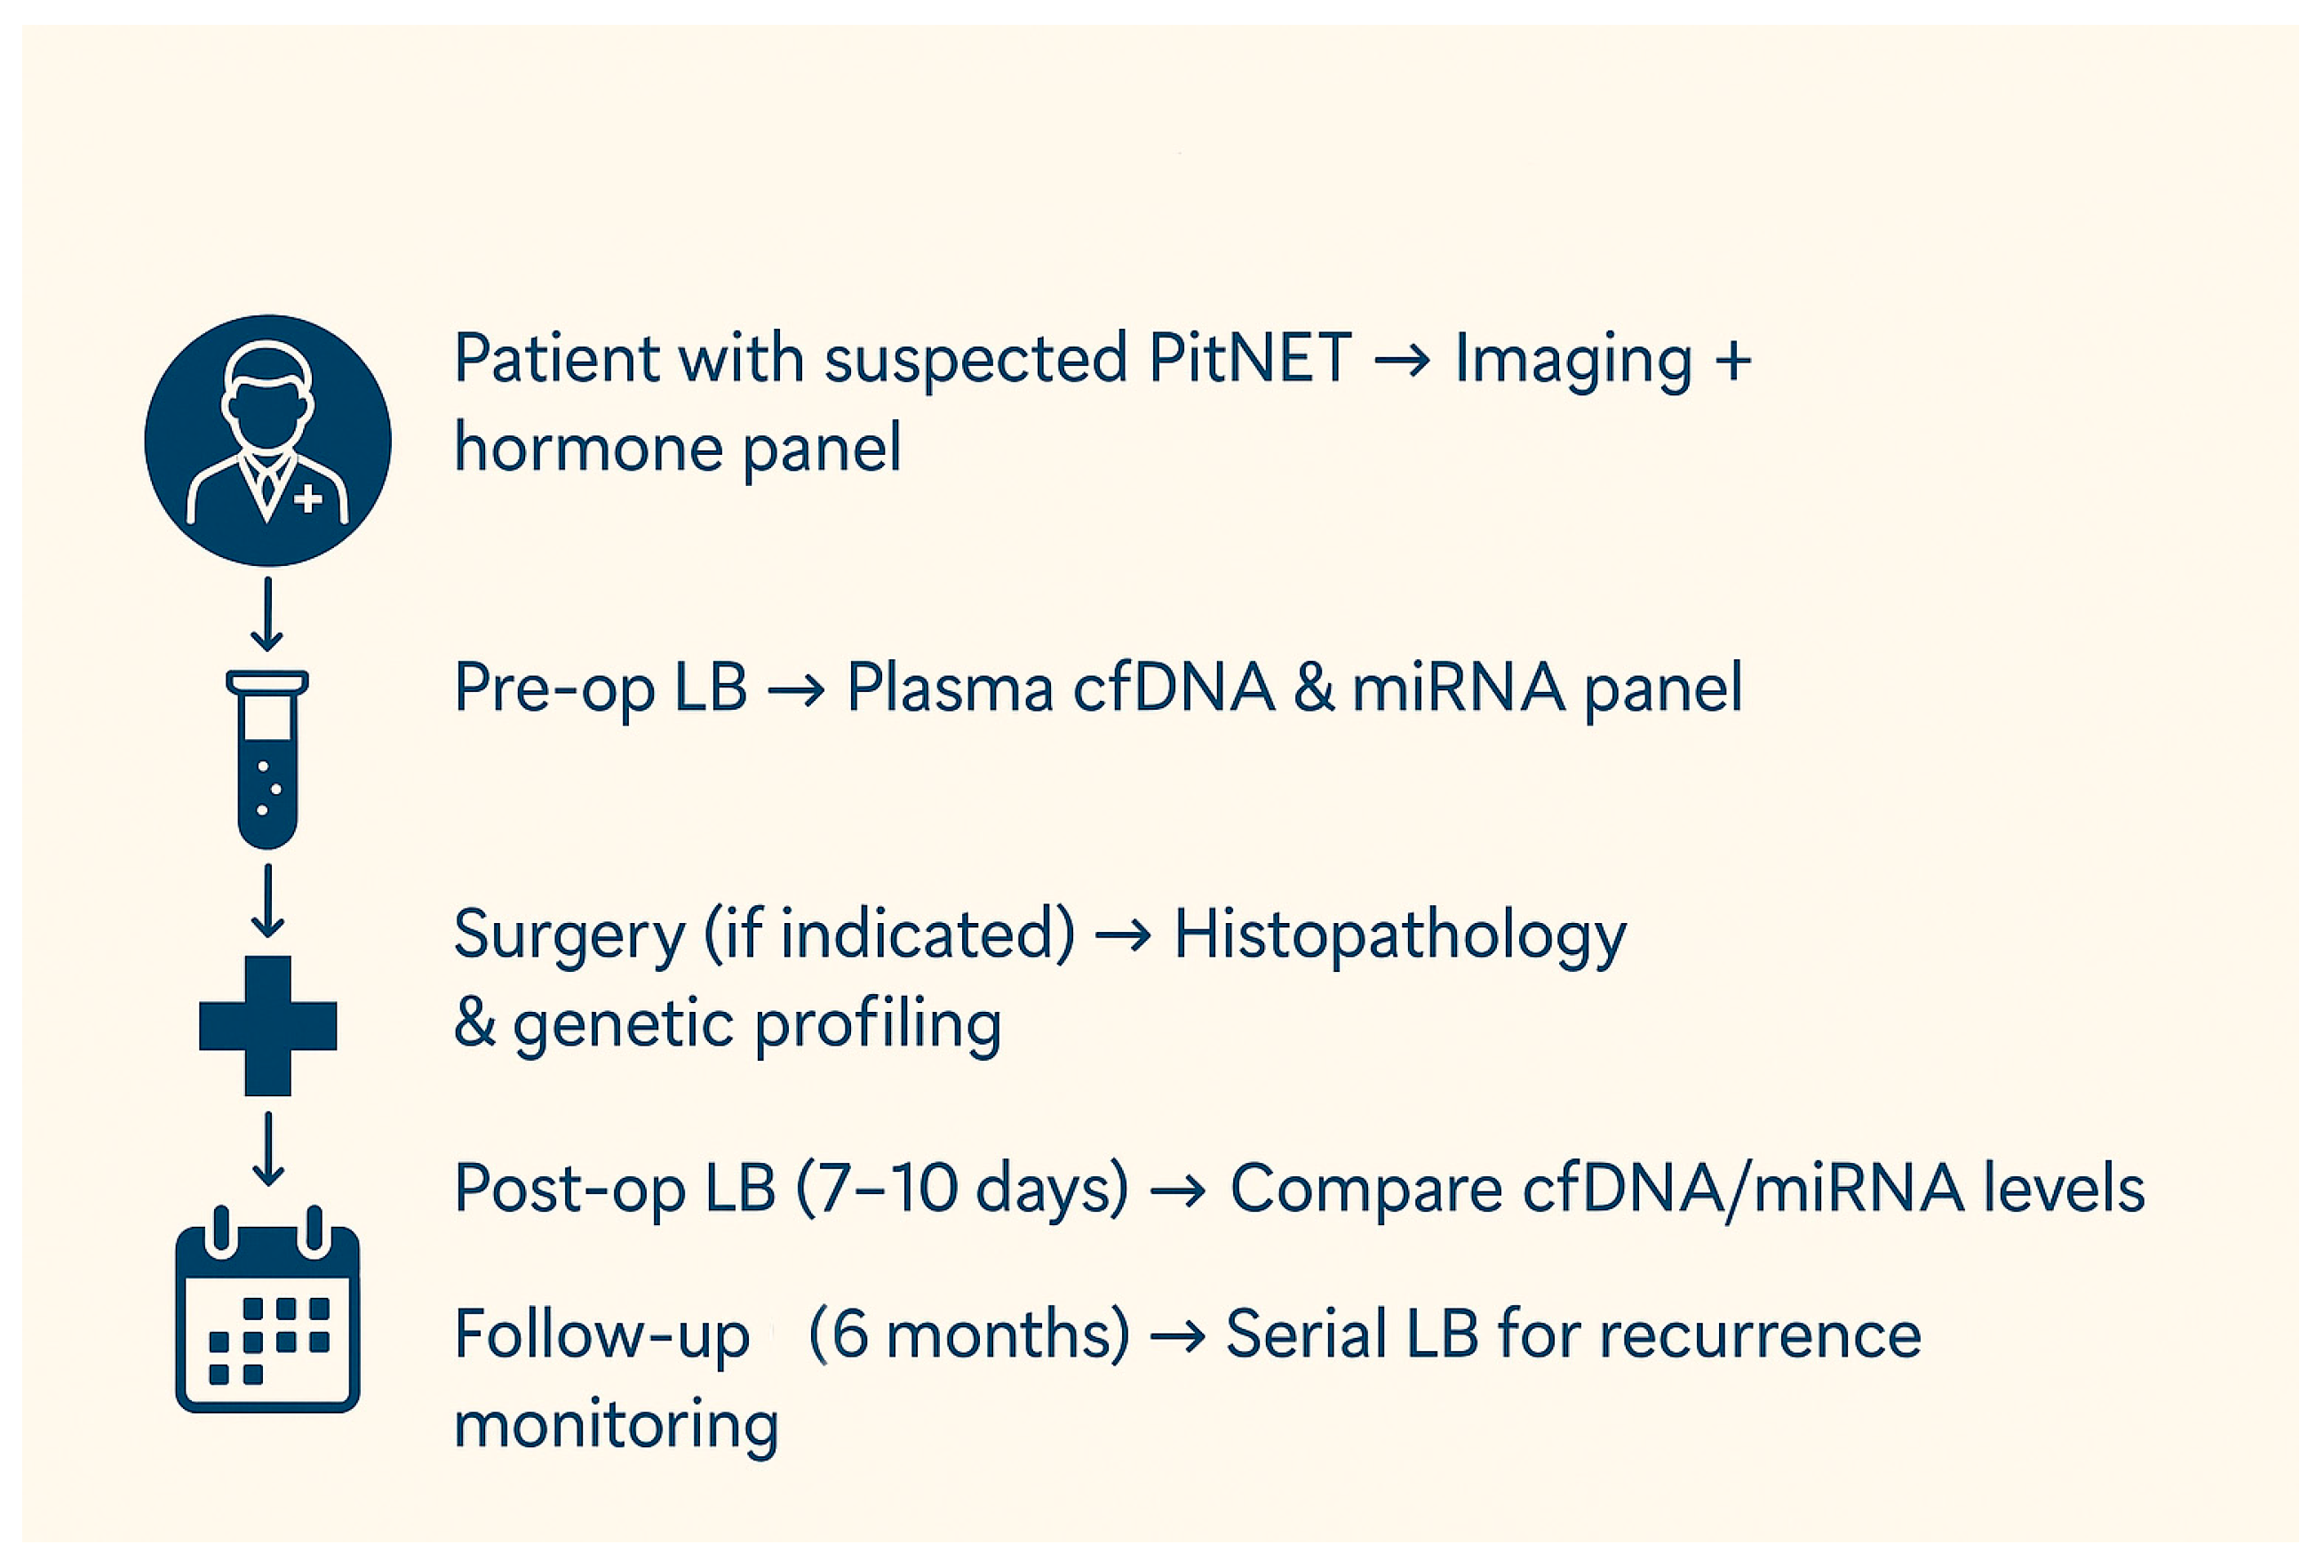Click the "(6 months)" text

(968, 1334)
